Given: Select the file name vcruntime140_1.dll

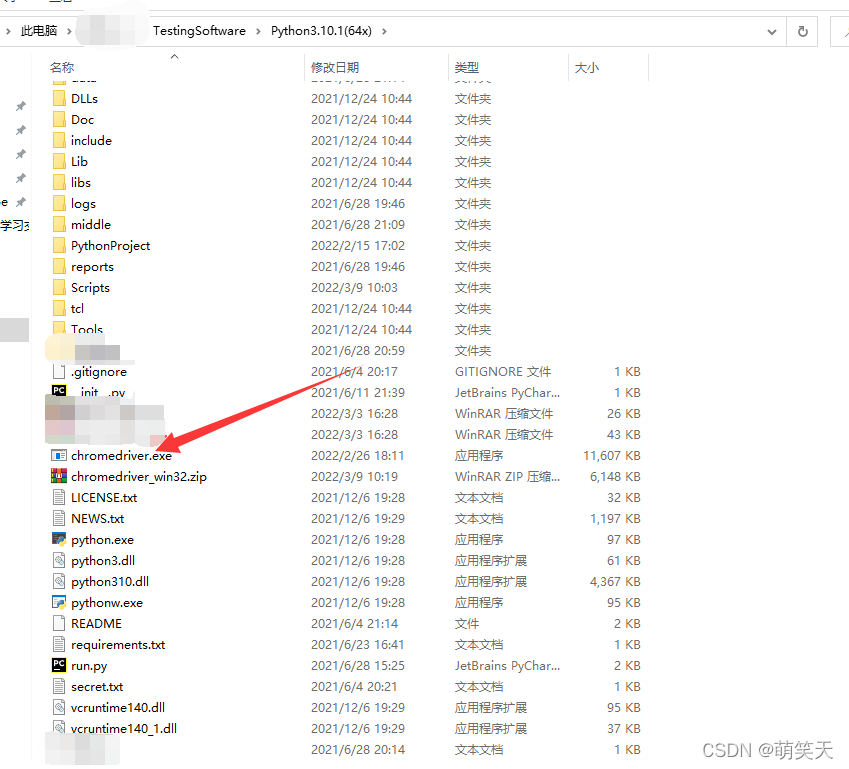Looking at the screenshot, I should [123, 729].
